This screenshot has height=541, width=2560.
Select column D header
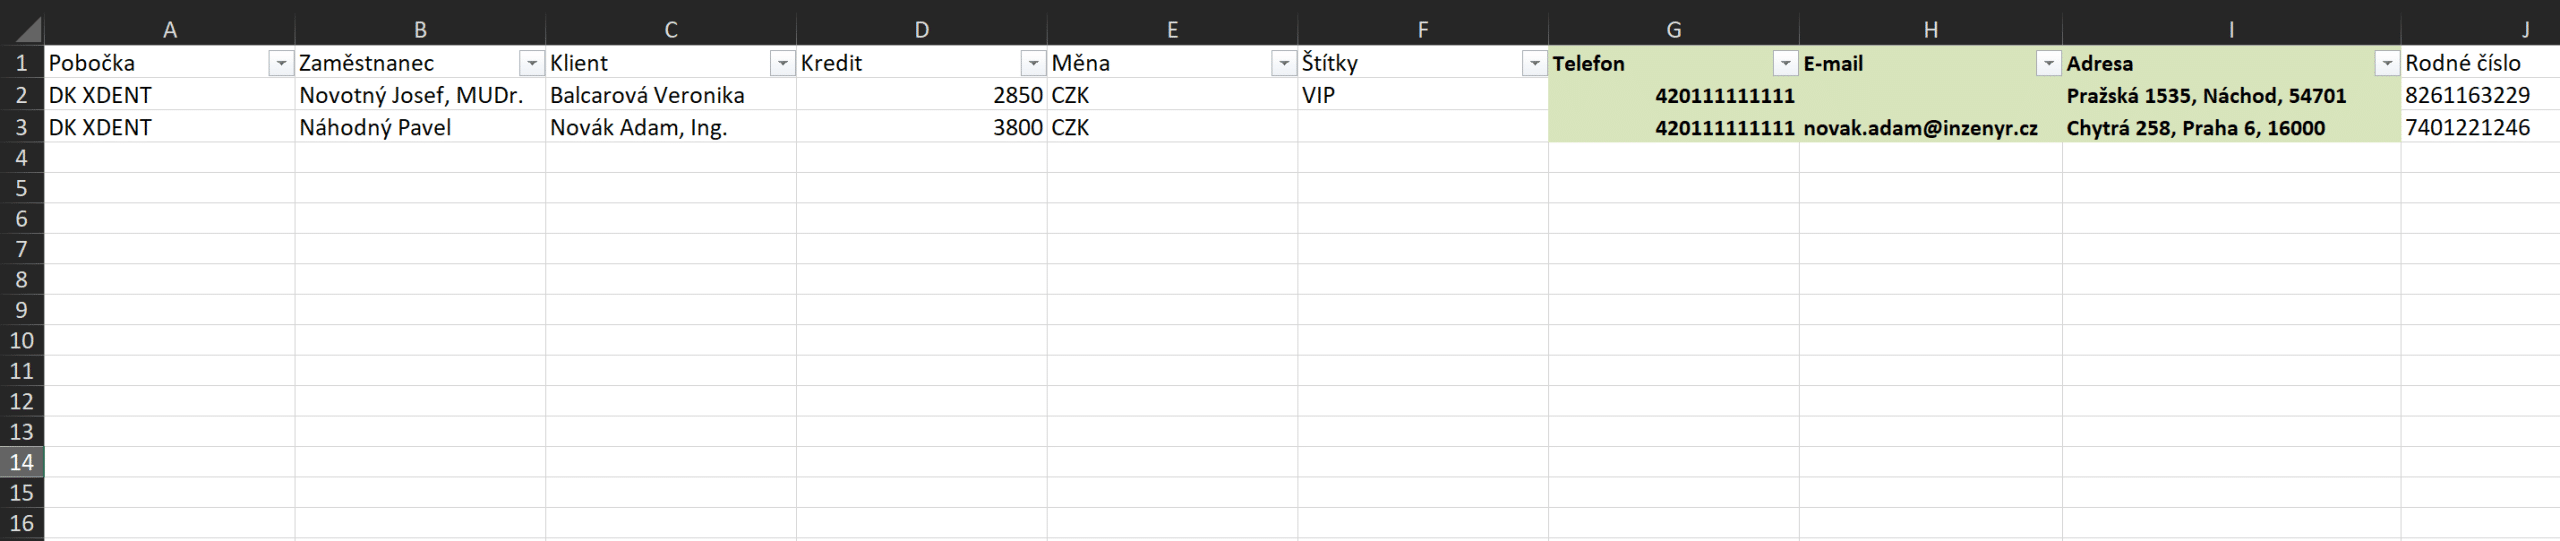pyautogui.click(x=921, y=30)
